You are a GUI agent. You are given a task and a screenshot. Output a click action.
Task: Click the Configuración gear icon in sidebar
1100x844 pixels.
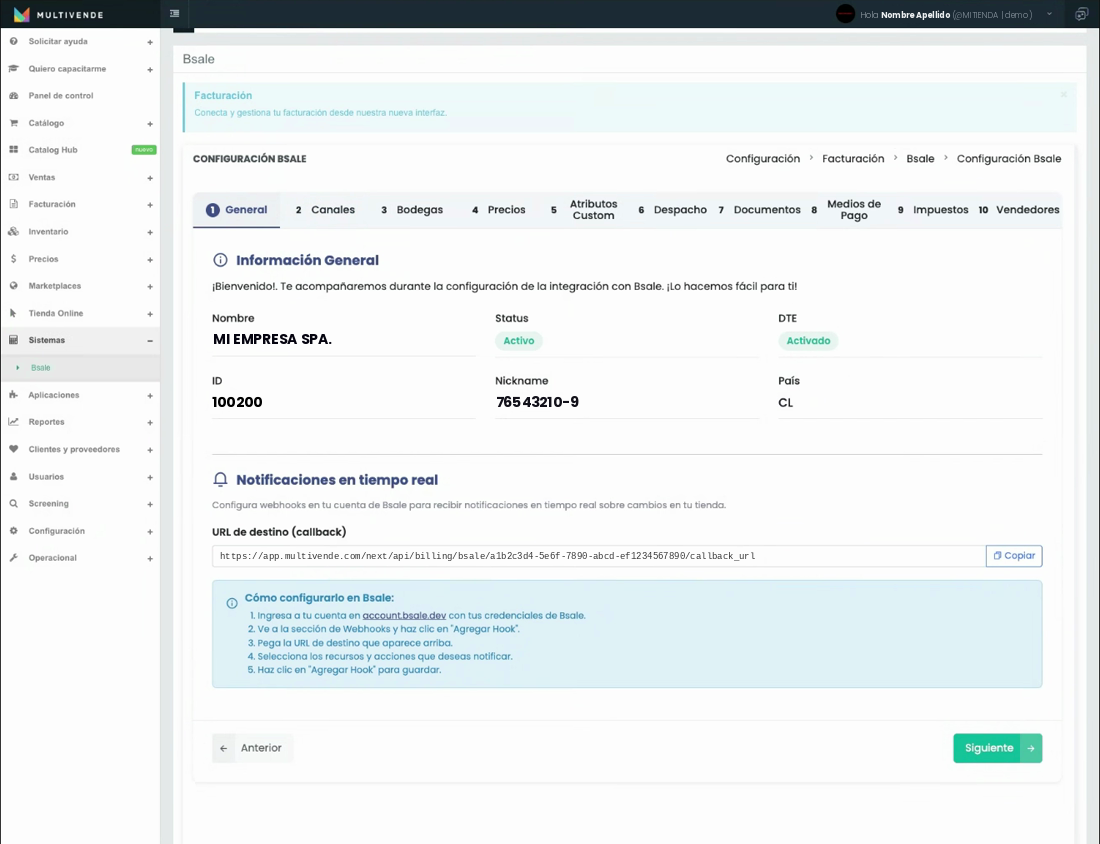point(13,531)
